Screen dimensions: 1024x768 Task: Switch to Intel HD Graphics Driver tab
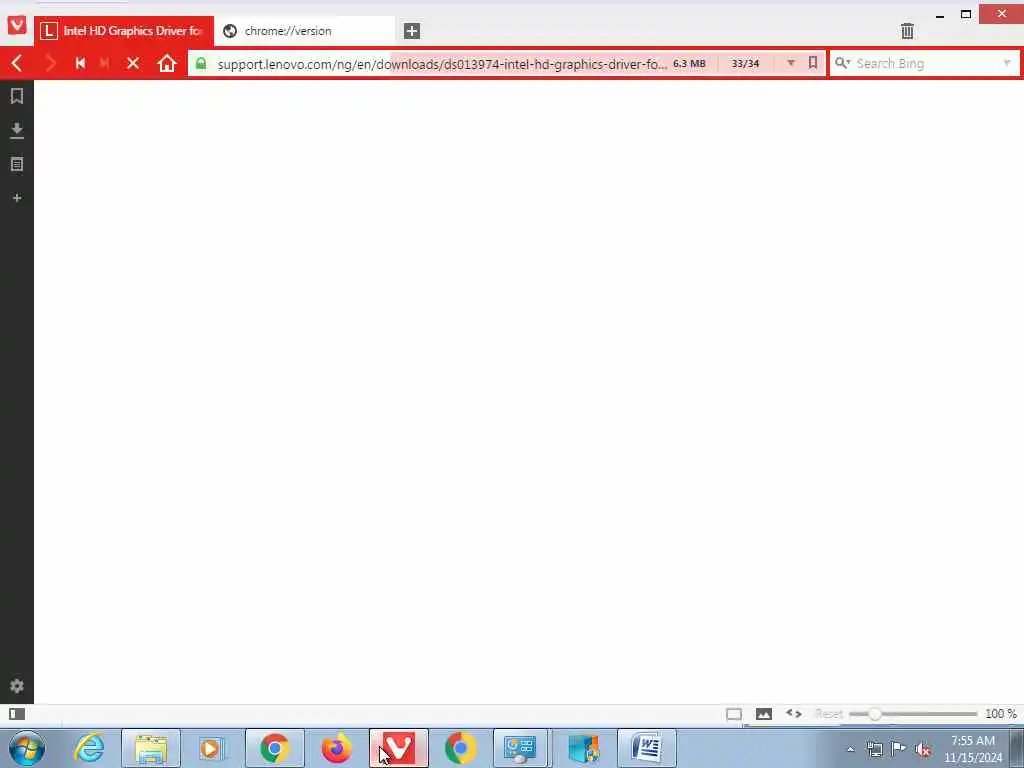coord(124,31)
